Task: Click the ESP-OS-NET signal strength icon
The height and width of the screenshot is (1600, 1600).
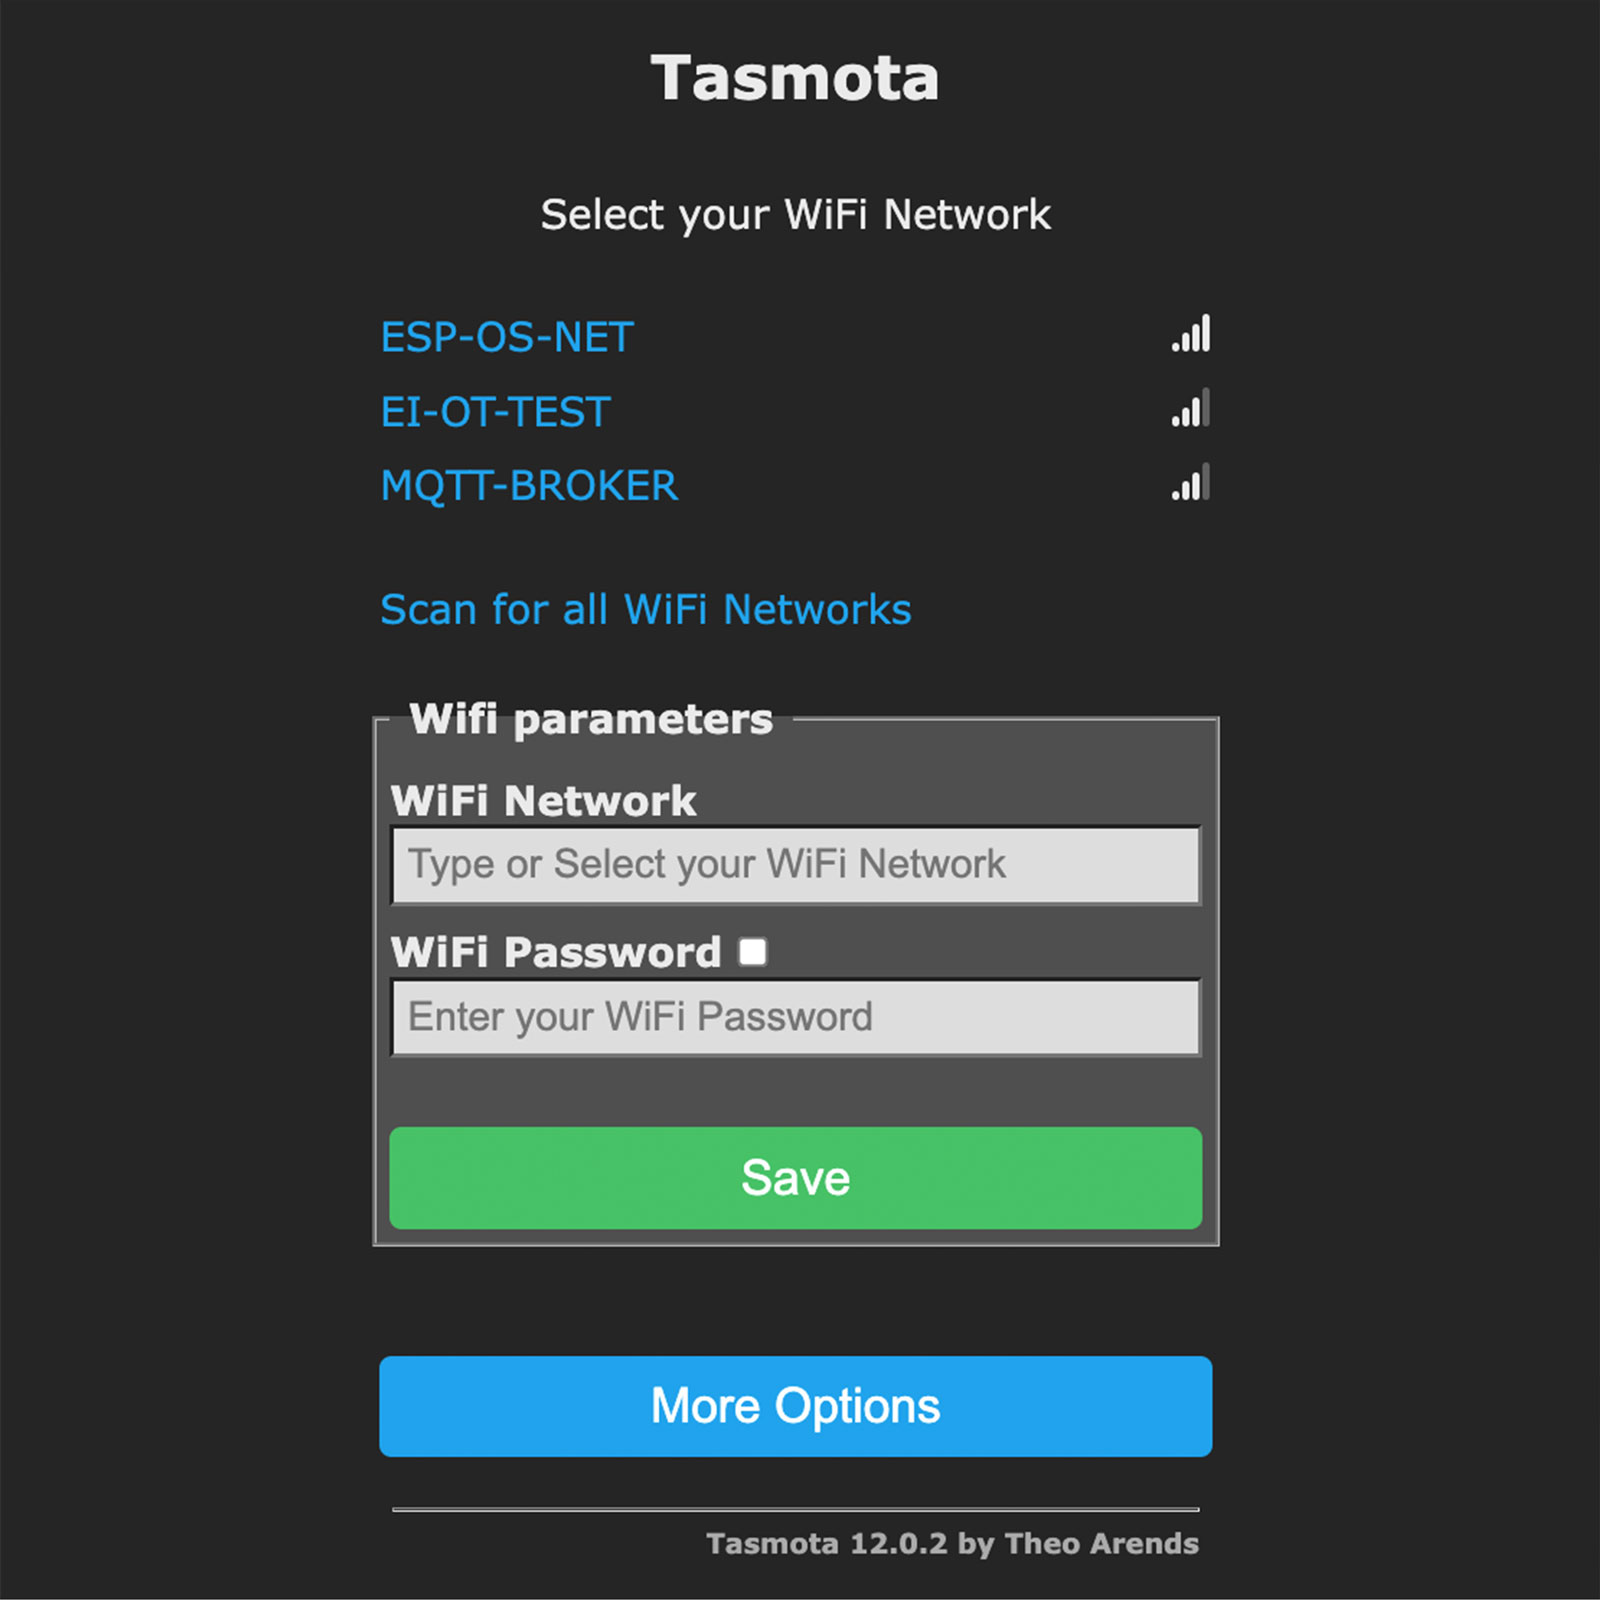Action: click(1191, 334)
